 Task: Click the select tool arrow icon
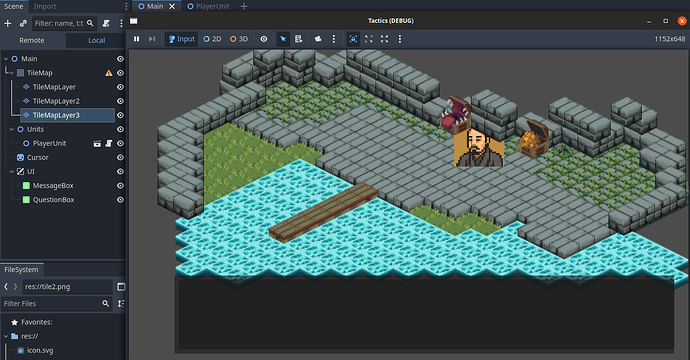(283, 39)
